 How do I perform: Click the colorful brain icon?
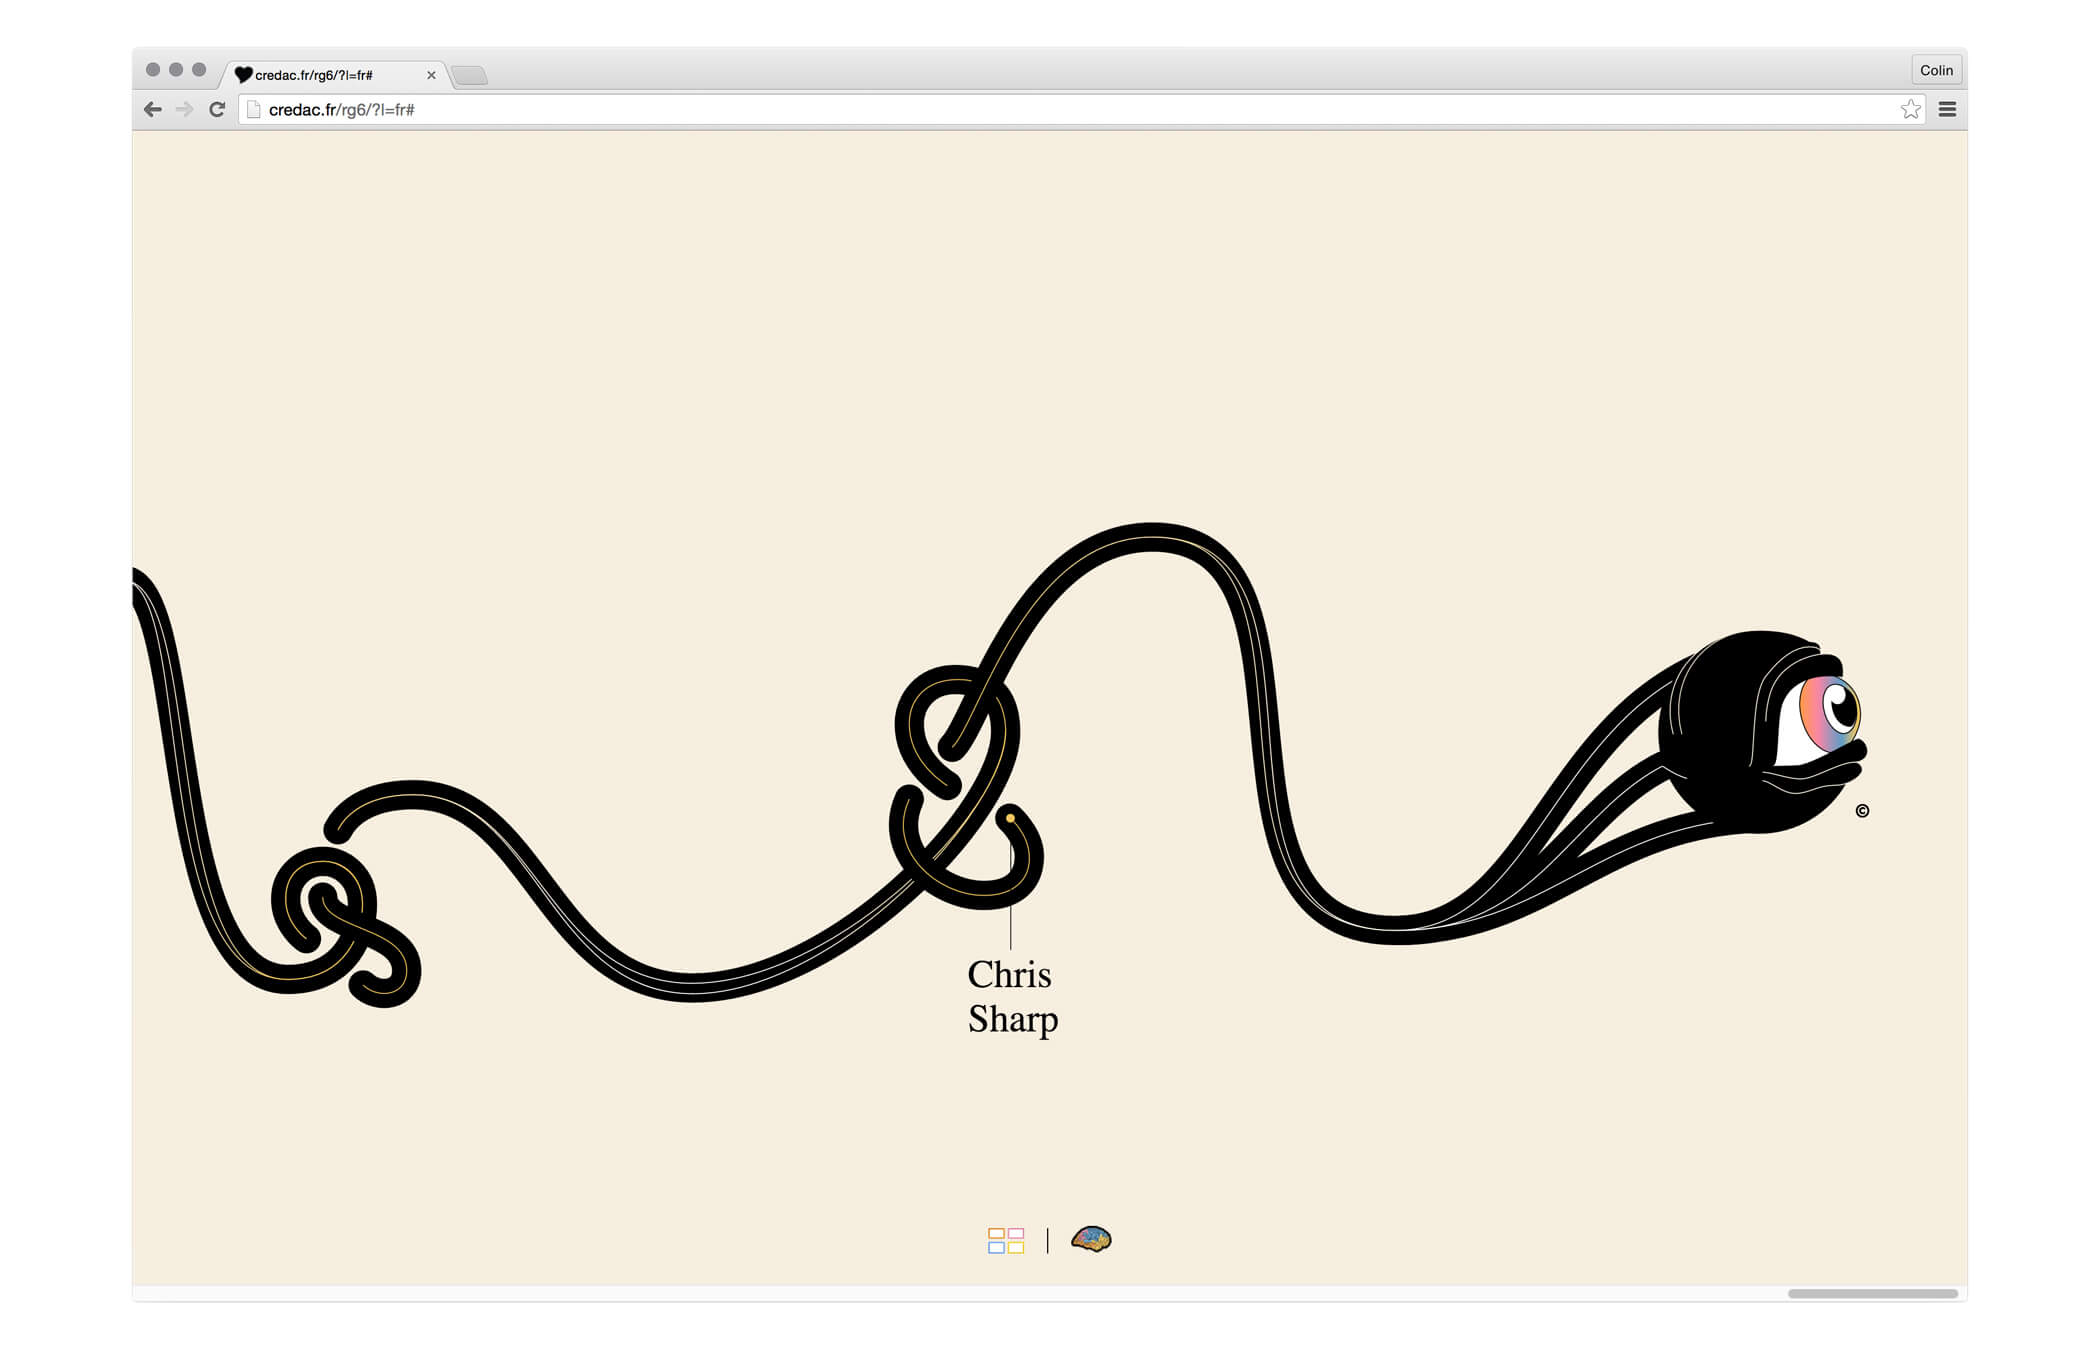[x=1091, y=1239]
